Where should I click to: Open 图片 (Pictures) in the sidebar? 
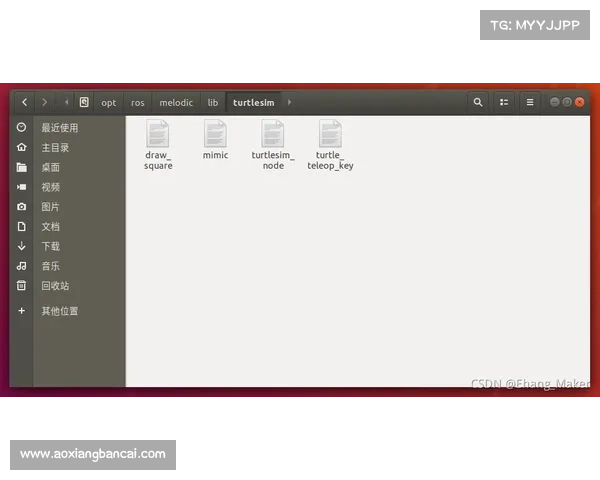pos(50,207)
